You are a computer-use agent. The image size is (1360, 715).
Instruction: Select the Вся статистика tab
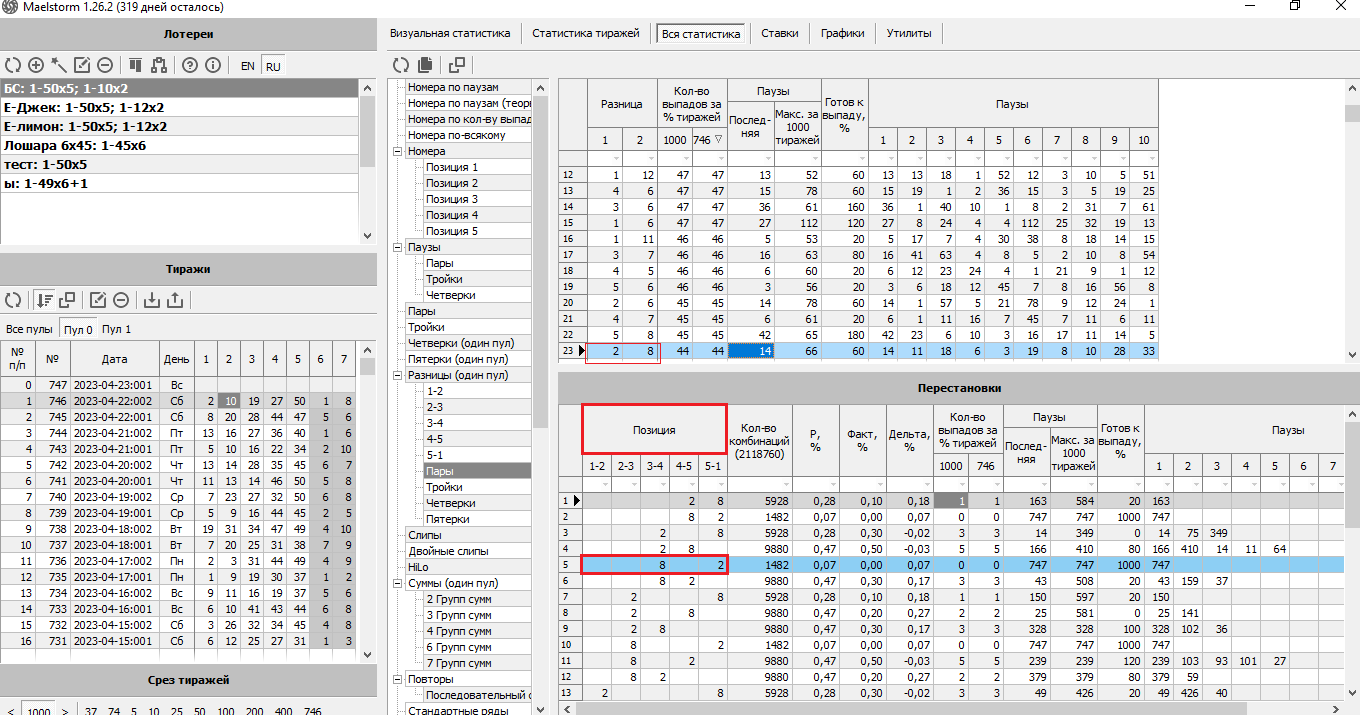coord(701,34)
